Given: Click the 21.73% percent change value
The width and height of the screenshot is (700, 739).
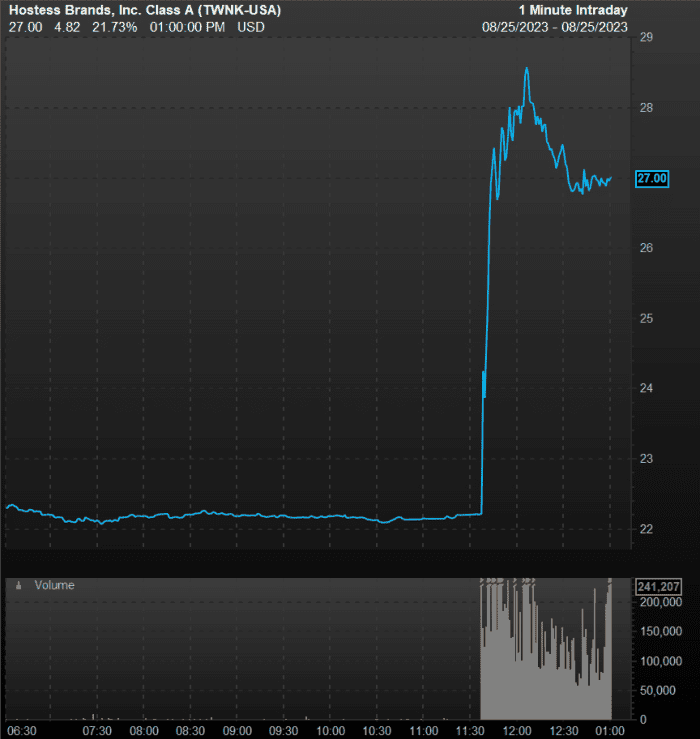Looking at the screenshot, I should click(x=115, y=27).
